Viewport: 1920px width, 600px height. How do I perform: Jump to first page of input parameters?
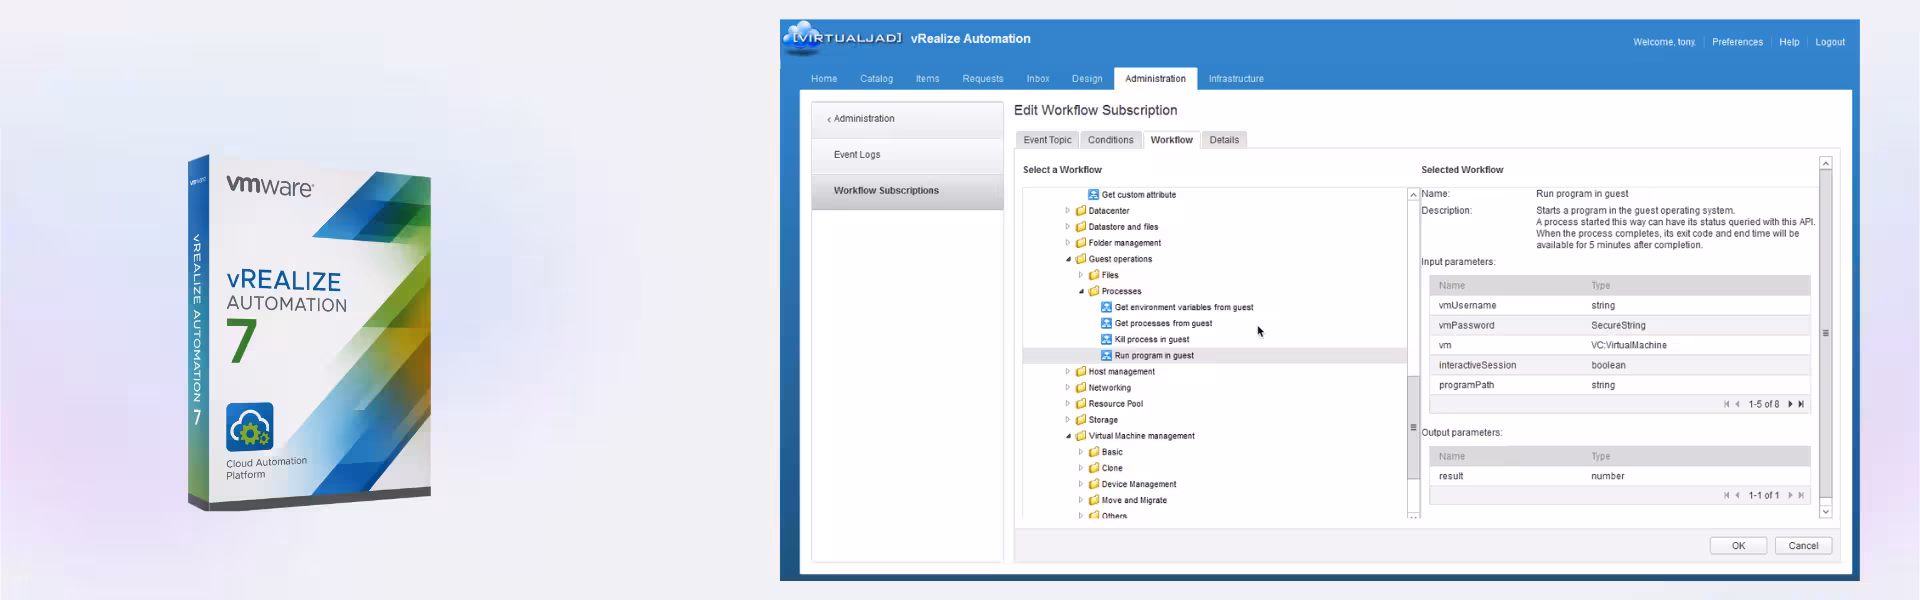click(x=1727, y=404)
